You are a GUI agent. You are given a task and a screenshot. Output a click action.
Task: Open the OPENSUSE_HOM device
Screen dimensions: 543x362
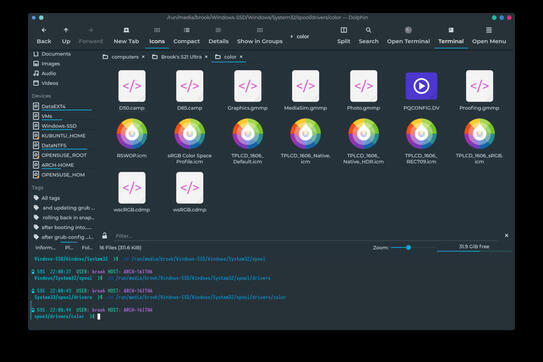(64, 175)
